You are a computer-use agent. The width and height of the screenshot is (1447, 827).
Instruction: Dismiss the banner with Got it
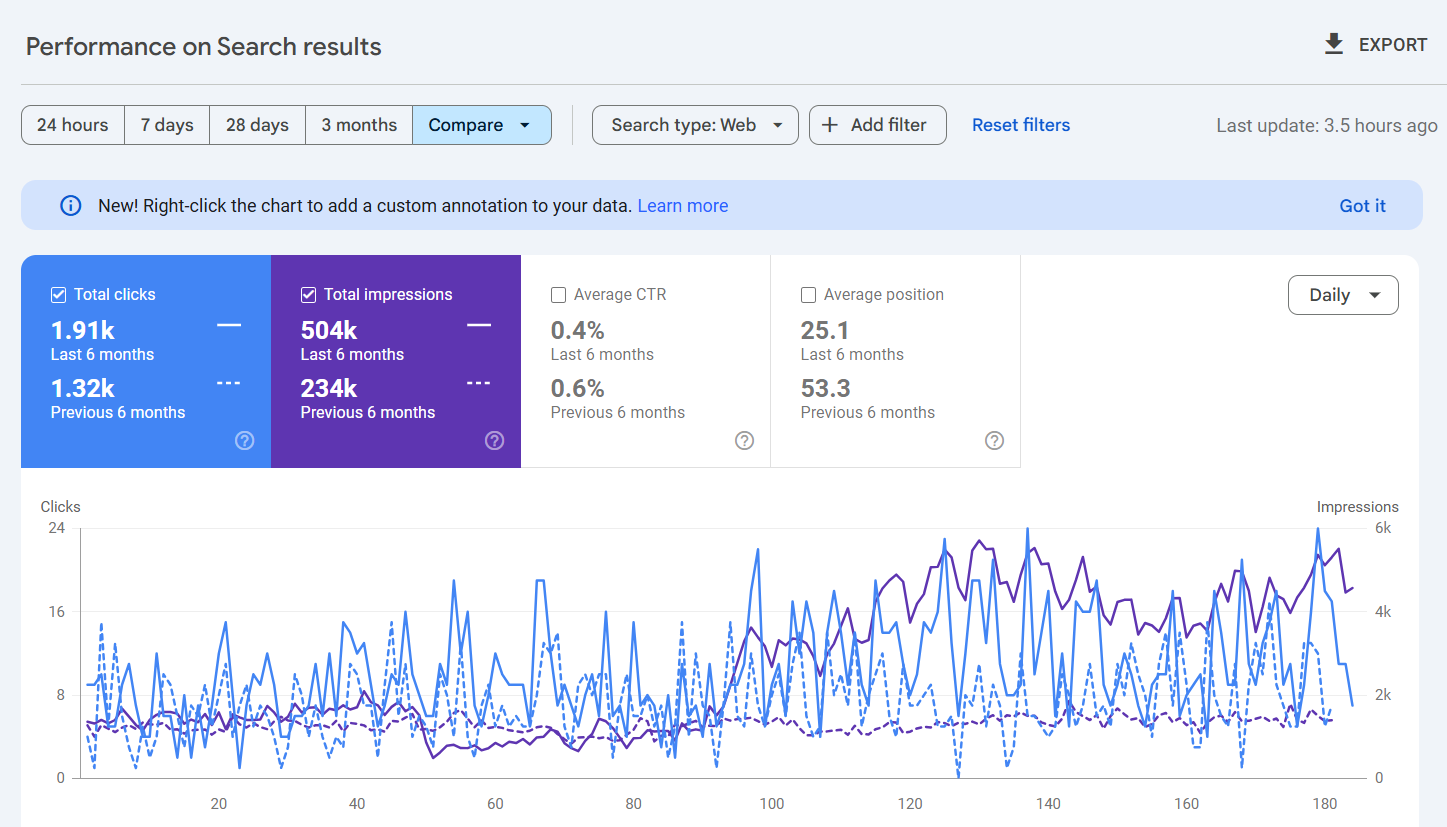1362,205
